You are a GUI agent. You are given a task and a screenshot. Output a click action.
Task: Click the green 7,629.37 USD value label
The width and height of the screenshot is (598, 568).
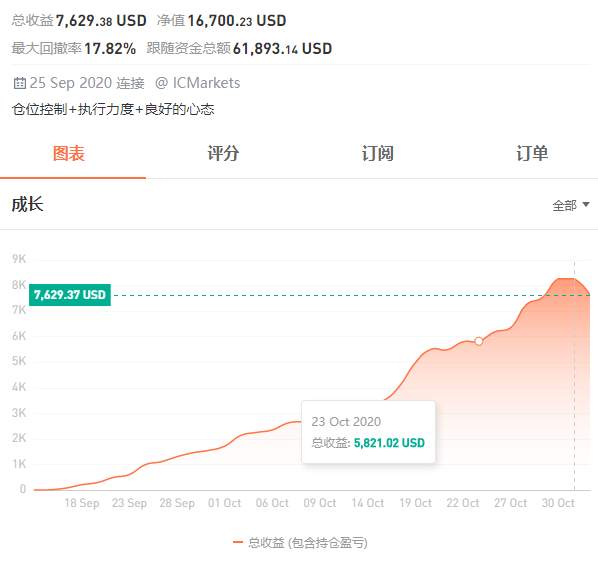click(70, 295)
